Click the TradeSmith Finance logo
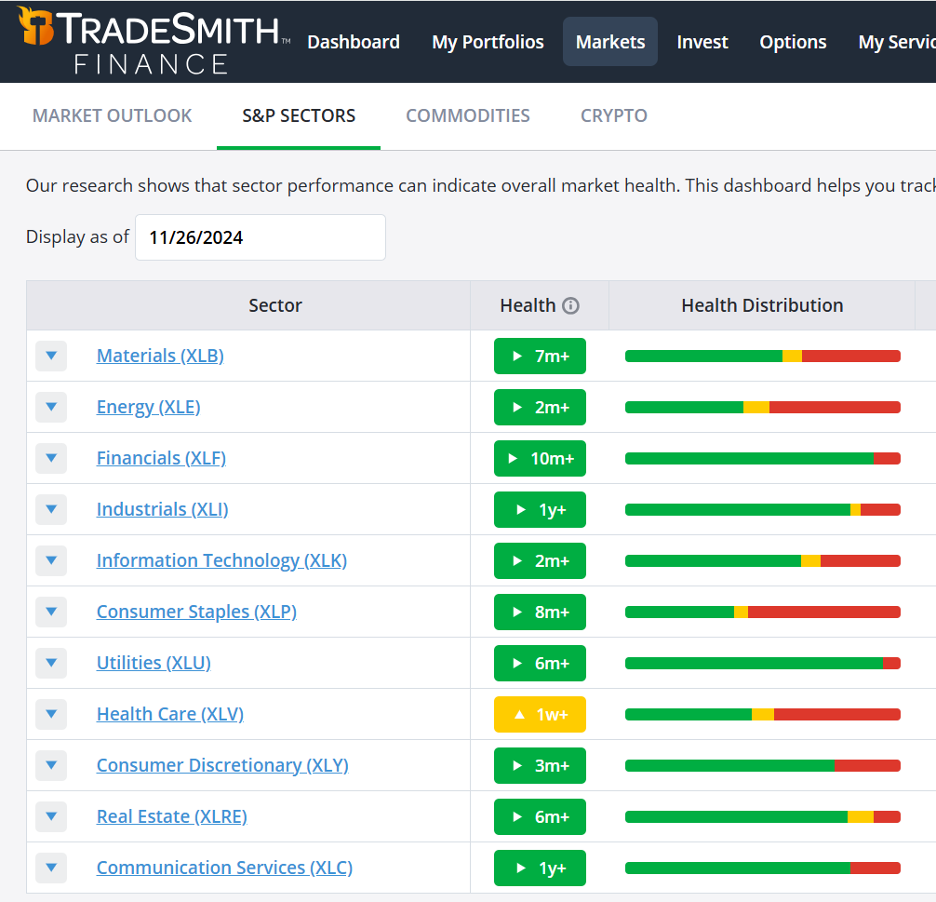The width and height of the screenshot is (936, 902). [x=154, y=41]
